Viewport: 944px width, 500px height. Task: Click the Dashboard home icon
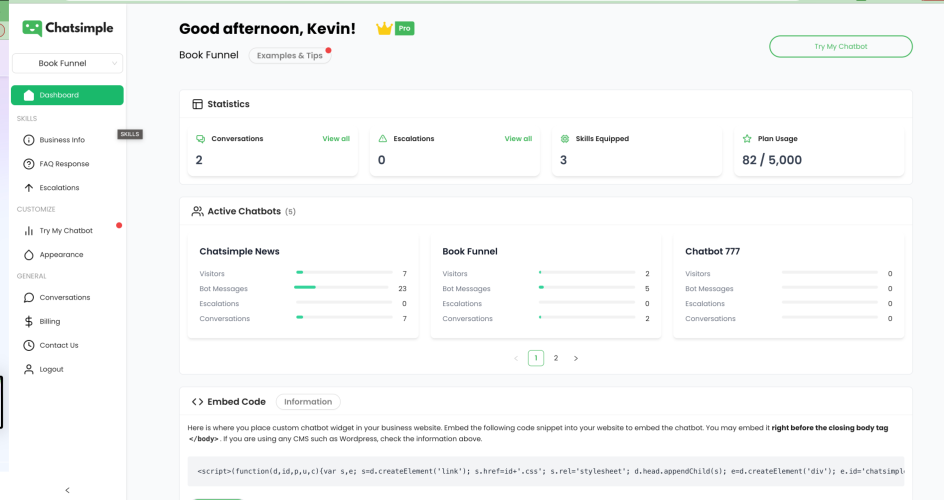[28, 95]
